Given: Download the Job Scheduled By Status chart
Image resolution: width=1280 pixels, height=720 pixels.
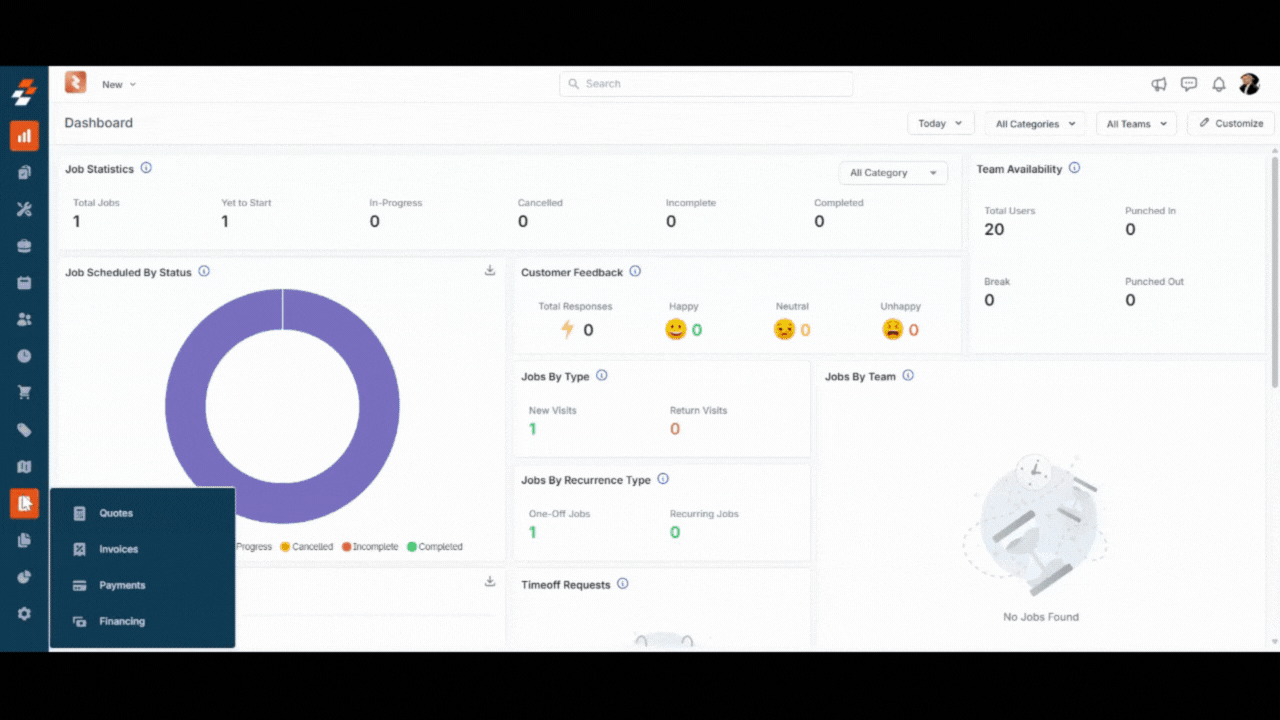Looking at the screenshot, I should 490,271.
